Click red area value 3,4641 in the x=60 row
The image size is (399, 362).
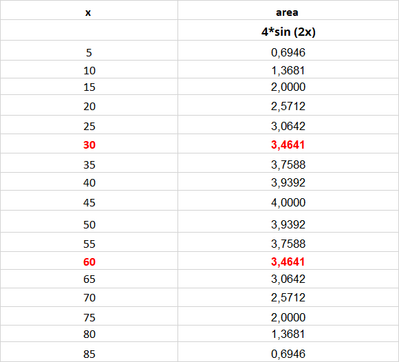[288, 261]
